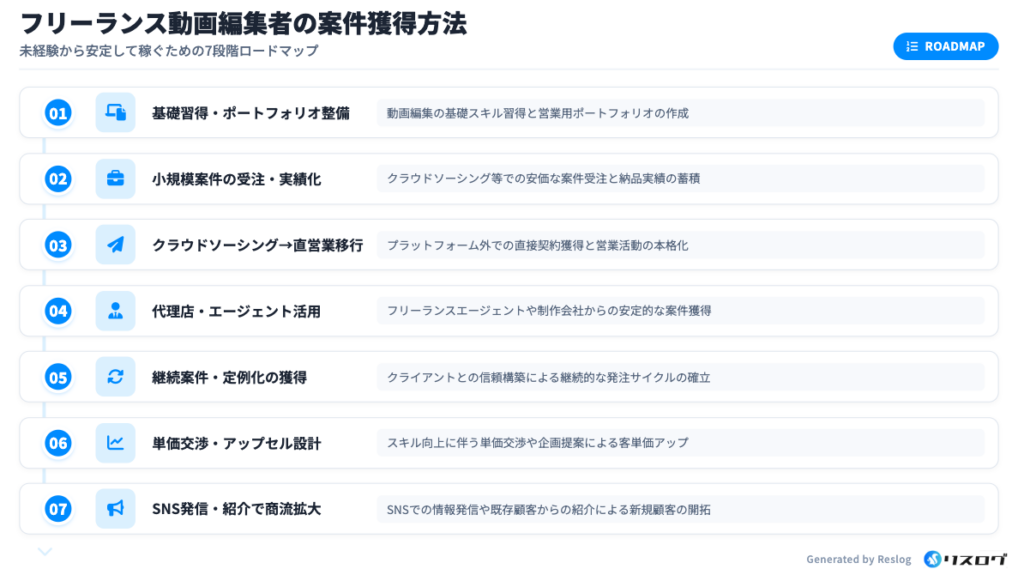The image size is (1024, 575).
Task: Click the SNS発信・紹介で商流拡大 title
Action: point(236,509)
